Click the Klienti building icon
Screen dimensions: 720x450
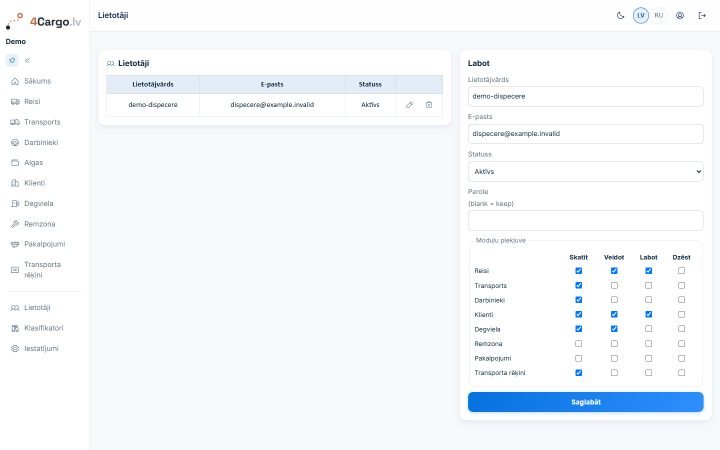15,183
